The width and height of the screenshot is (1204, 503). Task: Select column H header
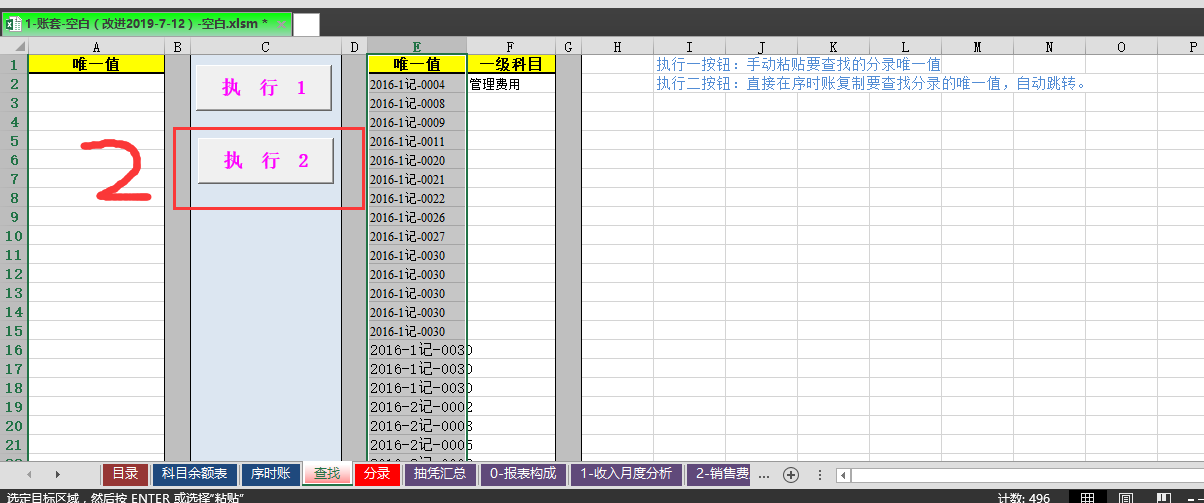pos(617,46)
